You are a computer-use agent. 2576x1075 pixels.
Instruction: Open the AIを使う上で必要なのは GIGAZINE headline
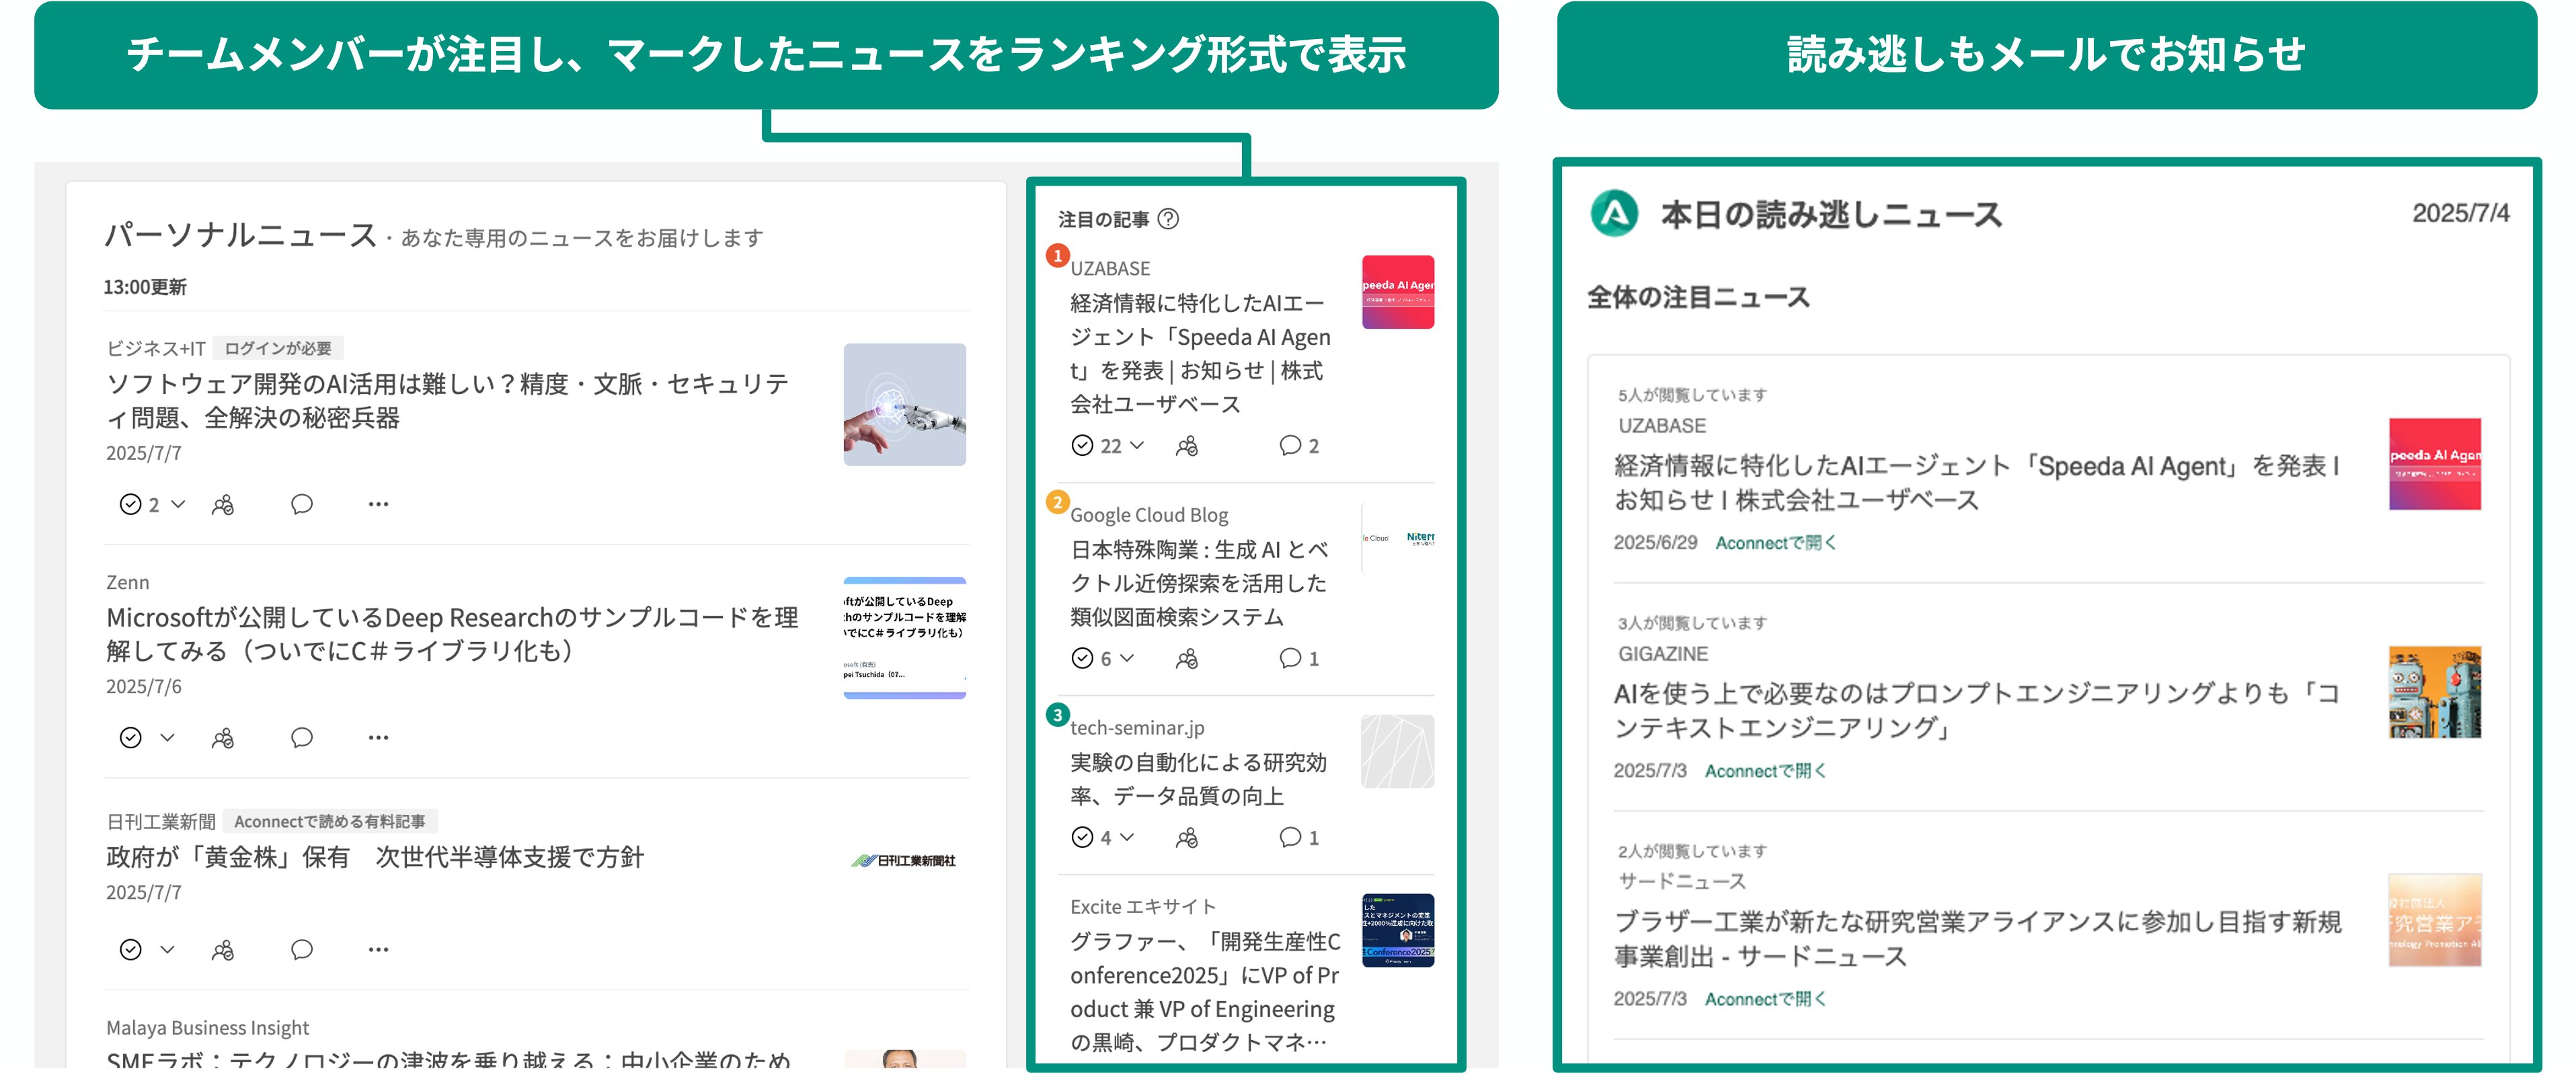coord(1976,710)
